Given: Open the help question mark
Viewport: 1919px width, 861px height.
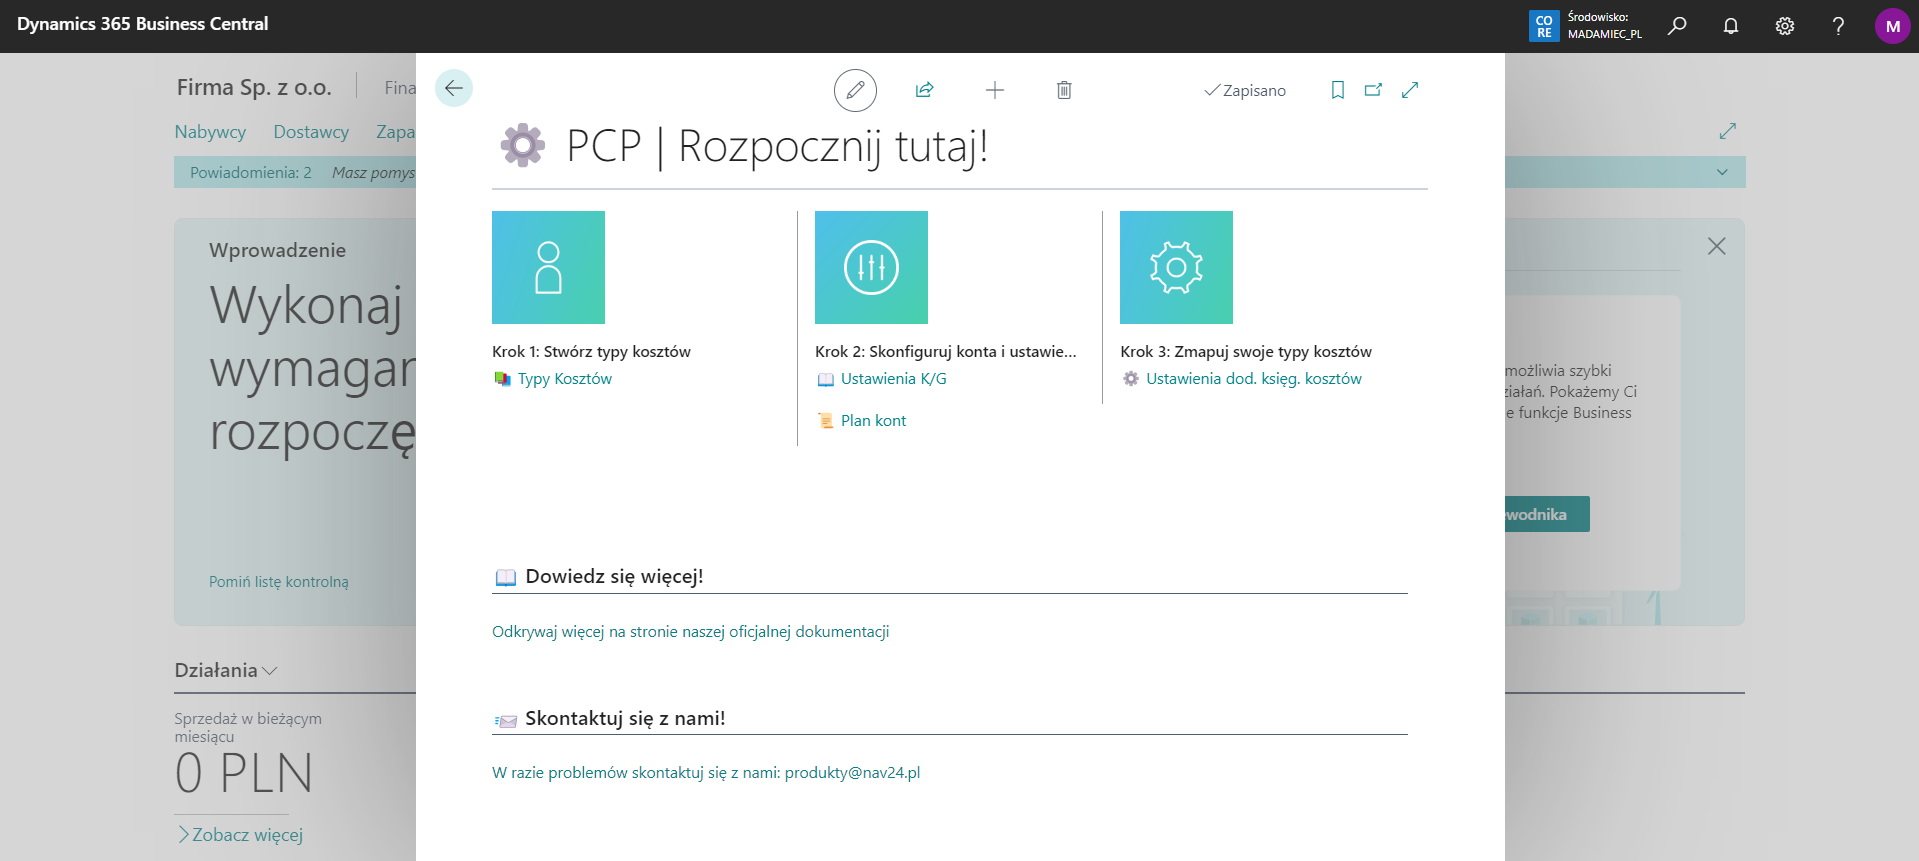Looking at the screenshot, I should (x=1838, y=26).
